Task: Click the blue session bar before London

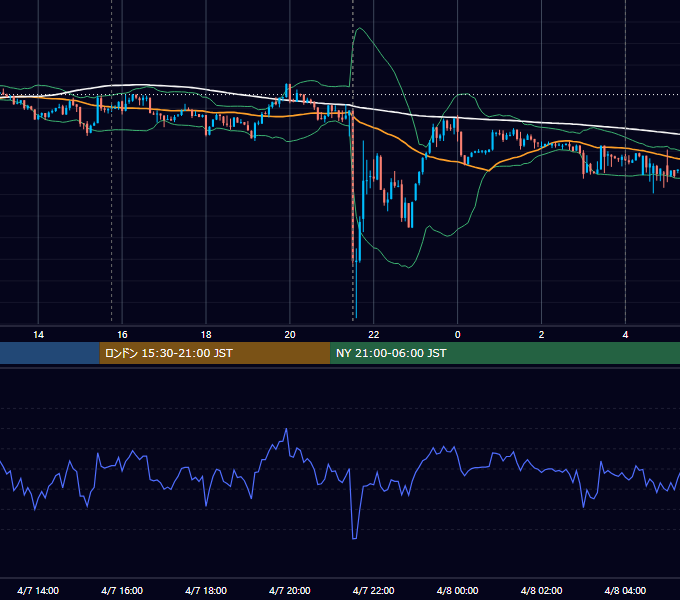Action: point(50,353)
